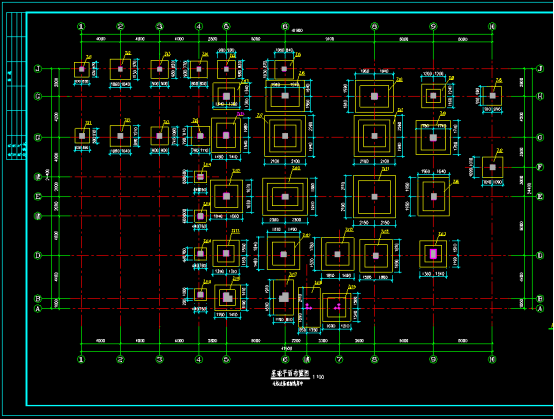This screenshot has height=419, width=554.
Task: Select the drawing title text below the plan
Action: [290, 373]
